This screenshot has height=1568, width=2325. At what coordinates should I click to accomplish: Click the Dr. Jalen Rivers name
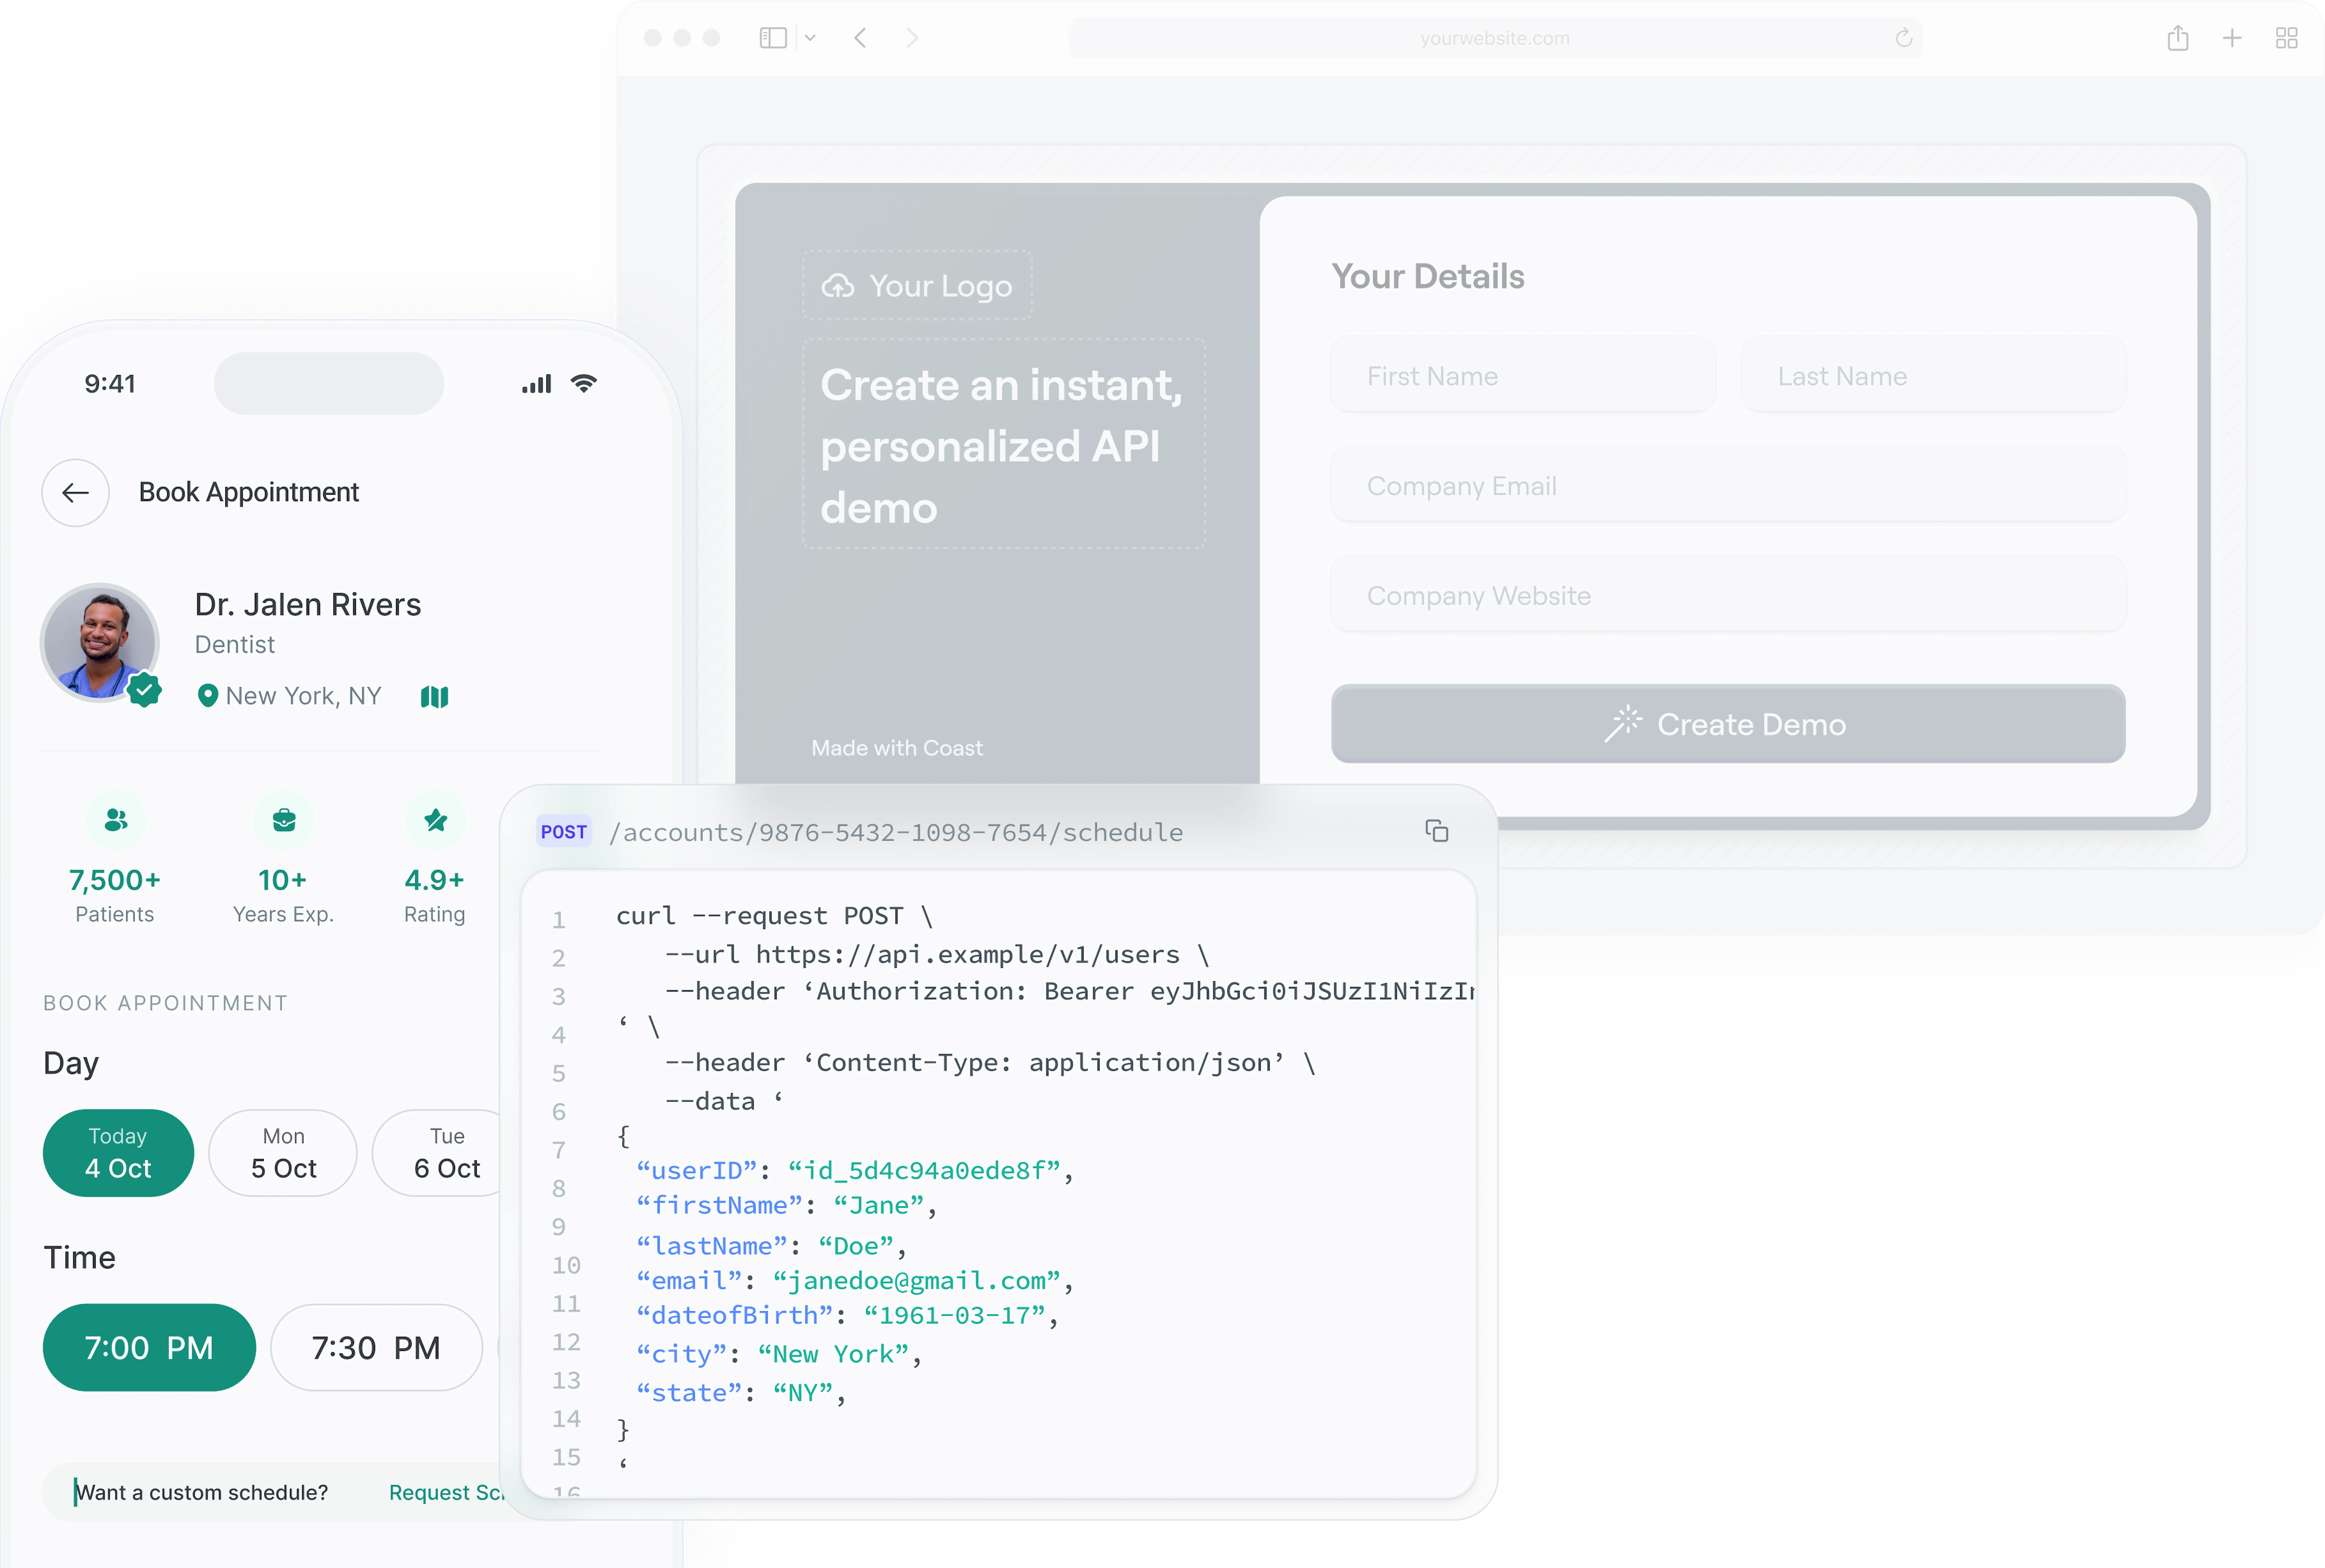click(308, 605)
